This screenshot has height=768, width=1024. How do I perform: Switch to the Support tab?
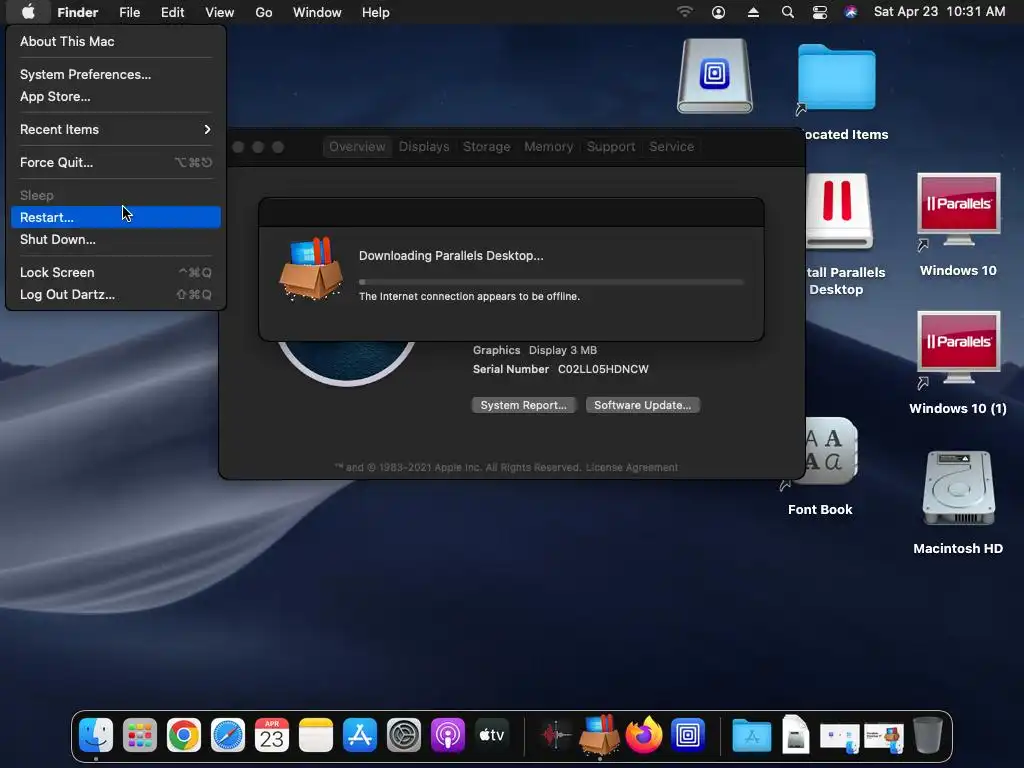coord(611,146)
